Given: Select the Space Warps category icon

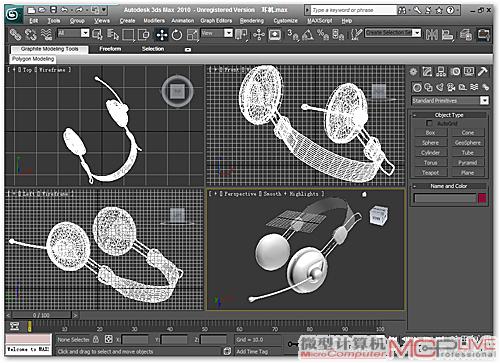Looking at the screenshot, I should pos(474,87).
